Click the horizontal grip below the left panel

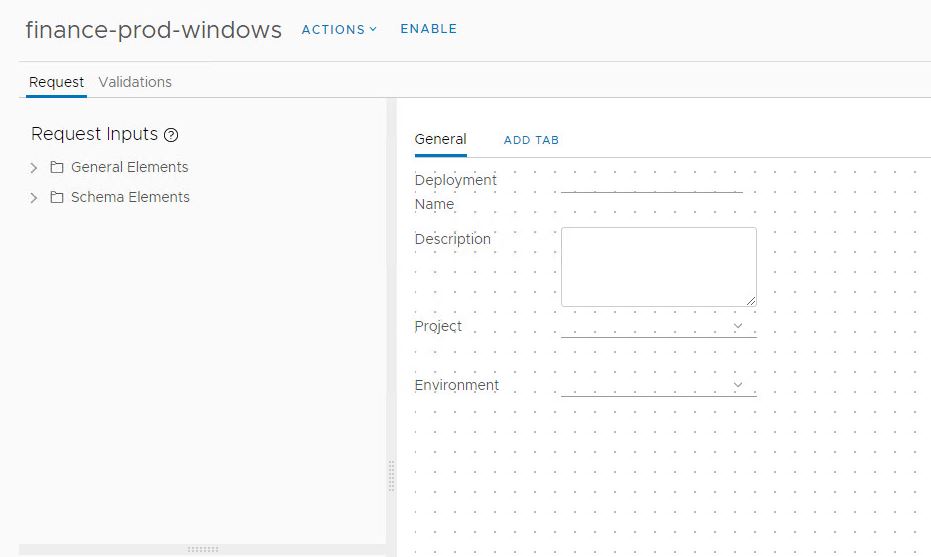point(202,549)
